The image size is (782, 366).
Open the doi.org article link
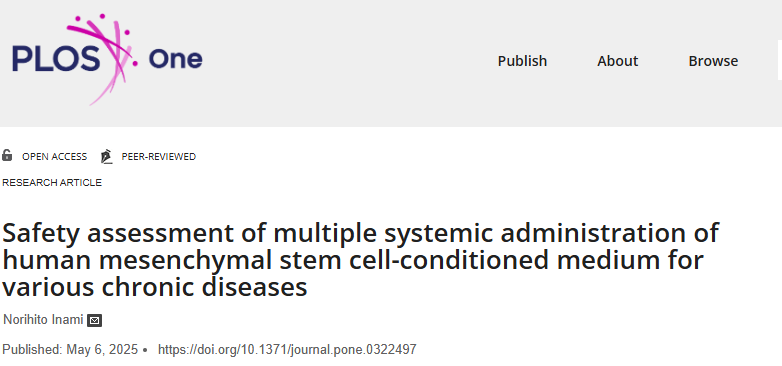tap(287, 350)
